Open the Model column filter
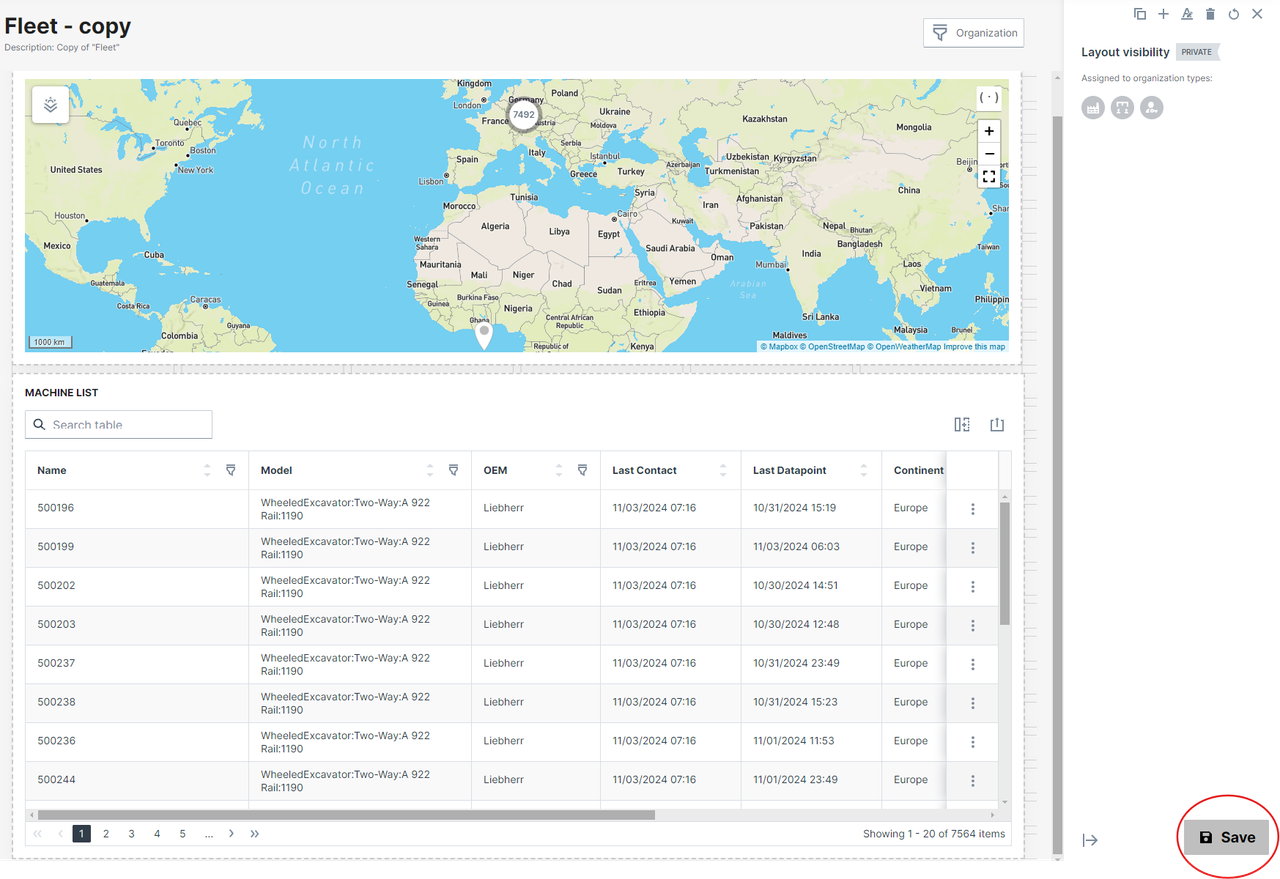 453,470
